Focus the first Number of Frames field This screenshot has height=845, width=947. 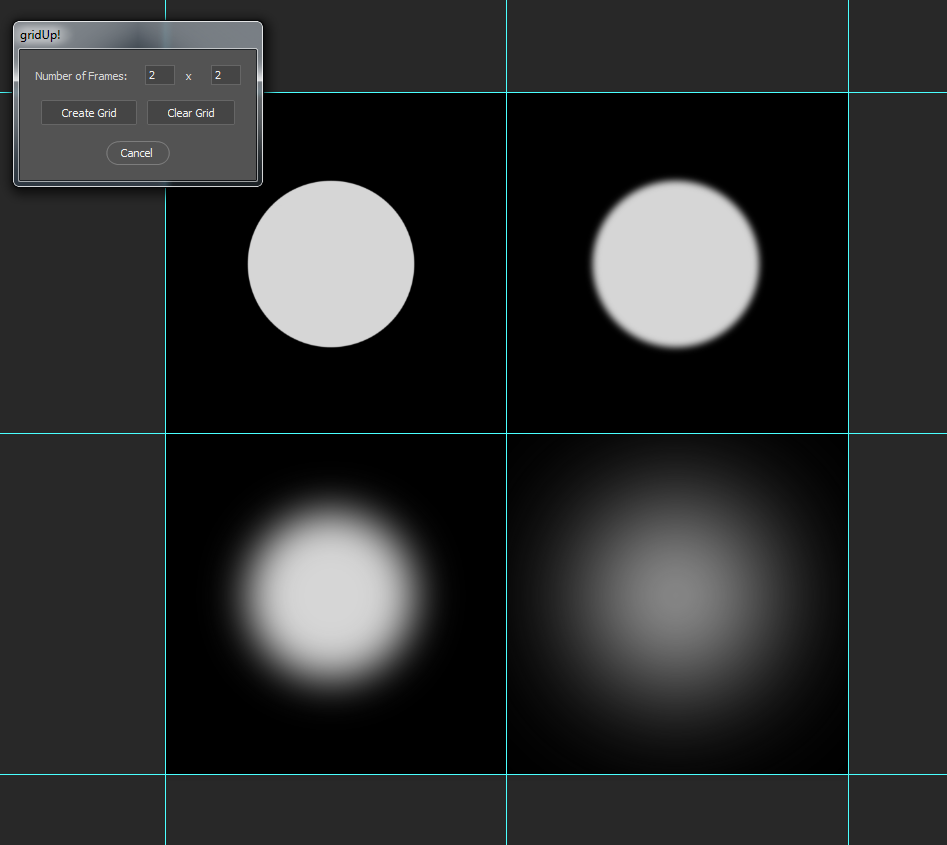tap(159, 75)
